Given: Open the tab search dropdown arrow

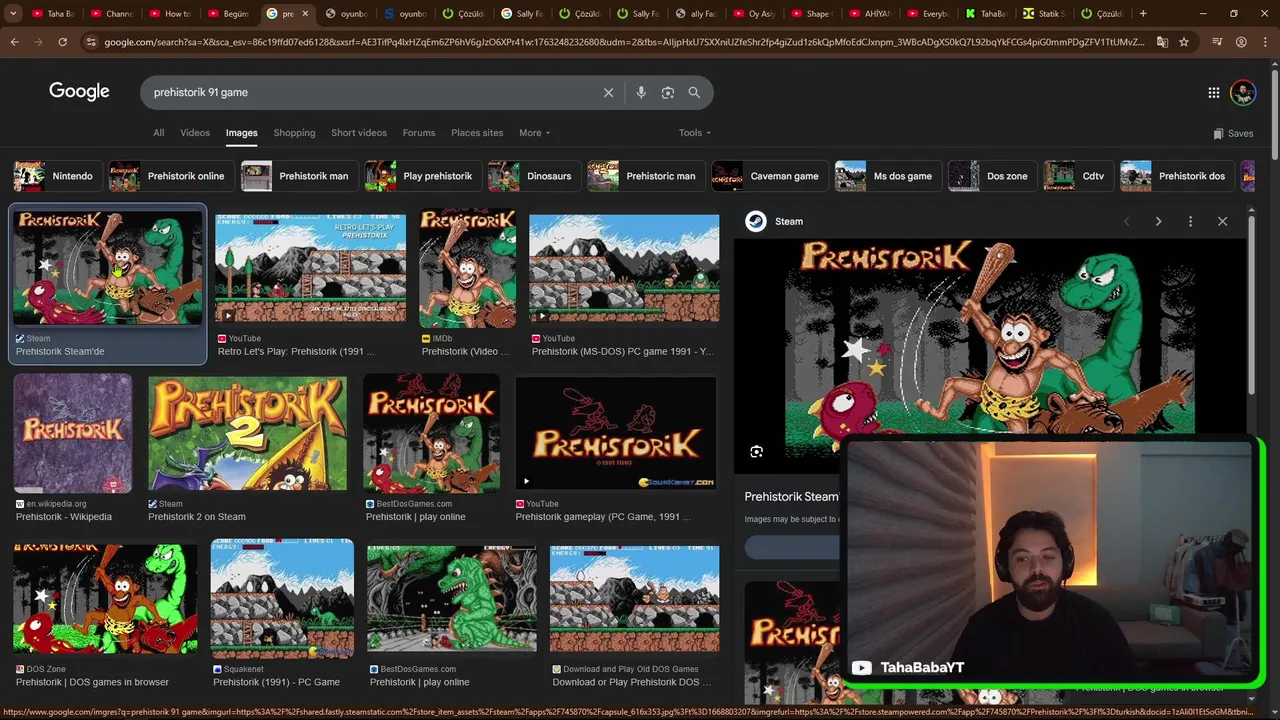Looking at the screenshot, I should (13, 14).
